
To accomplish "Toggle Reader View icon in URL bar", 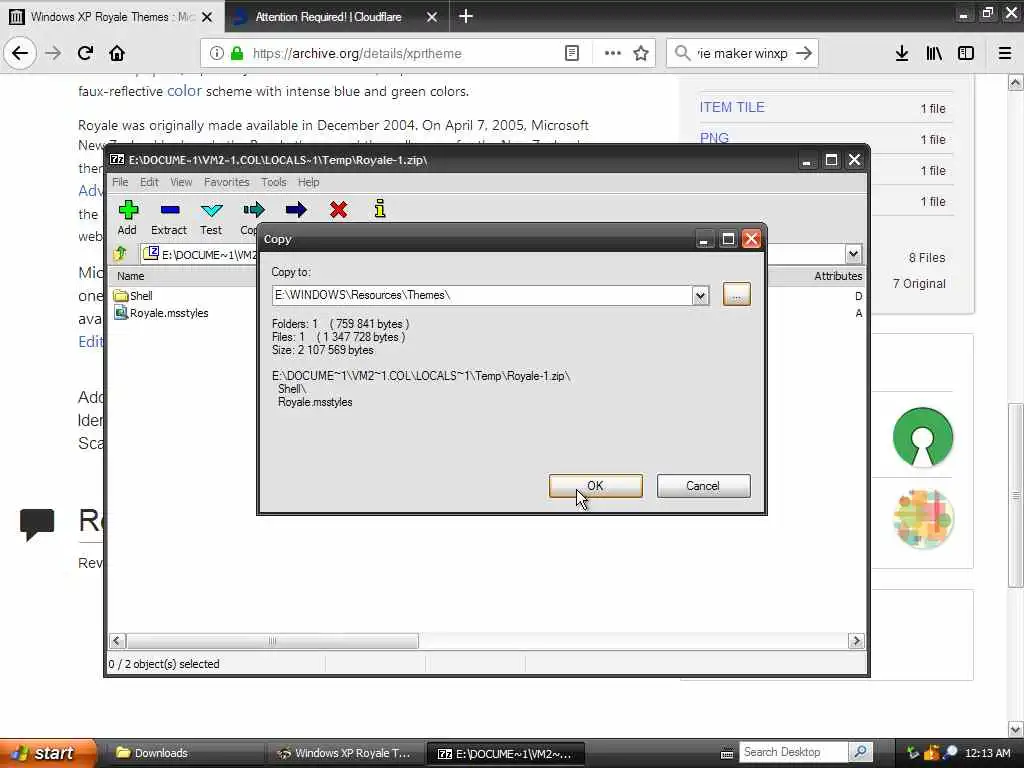I will pyautogui.click(x=571, y=53).
